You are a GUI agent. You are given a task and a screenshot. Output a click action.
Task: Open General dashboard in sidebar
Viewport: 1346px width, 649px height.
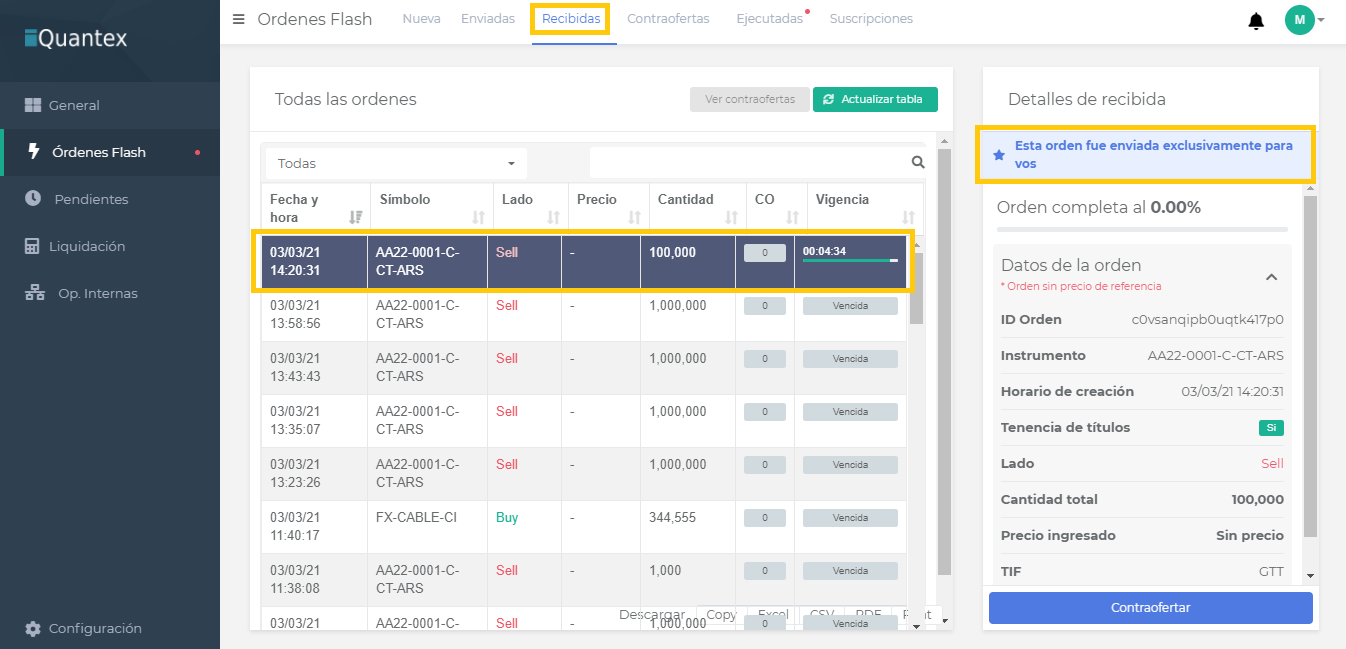click(74, 105)
